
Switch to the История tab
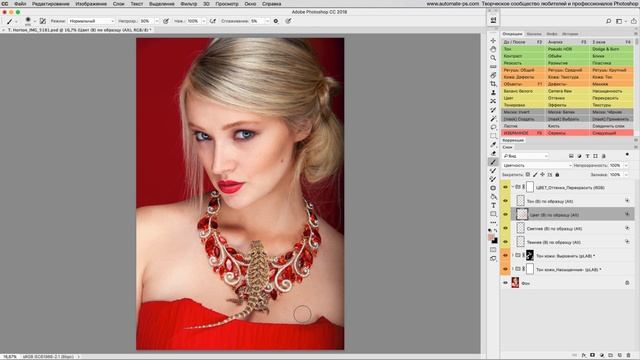(x=570, y=34)
